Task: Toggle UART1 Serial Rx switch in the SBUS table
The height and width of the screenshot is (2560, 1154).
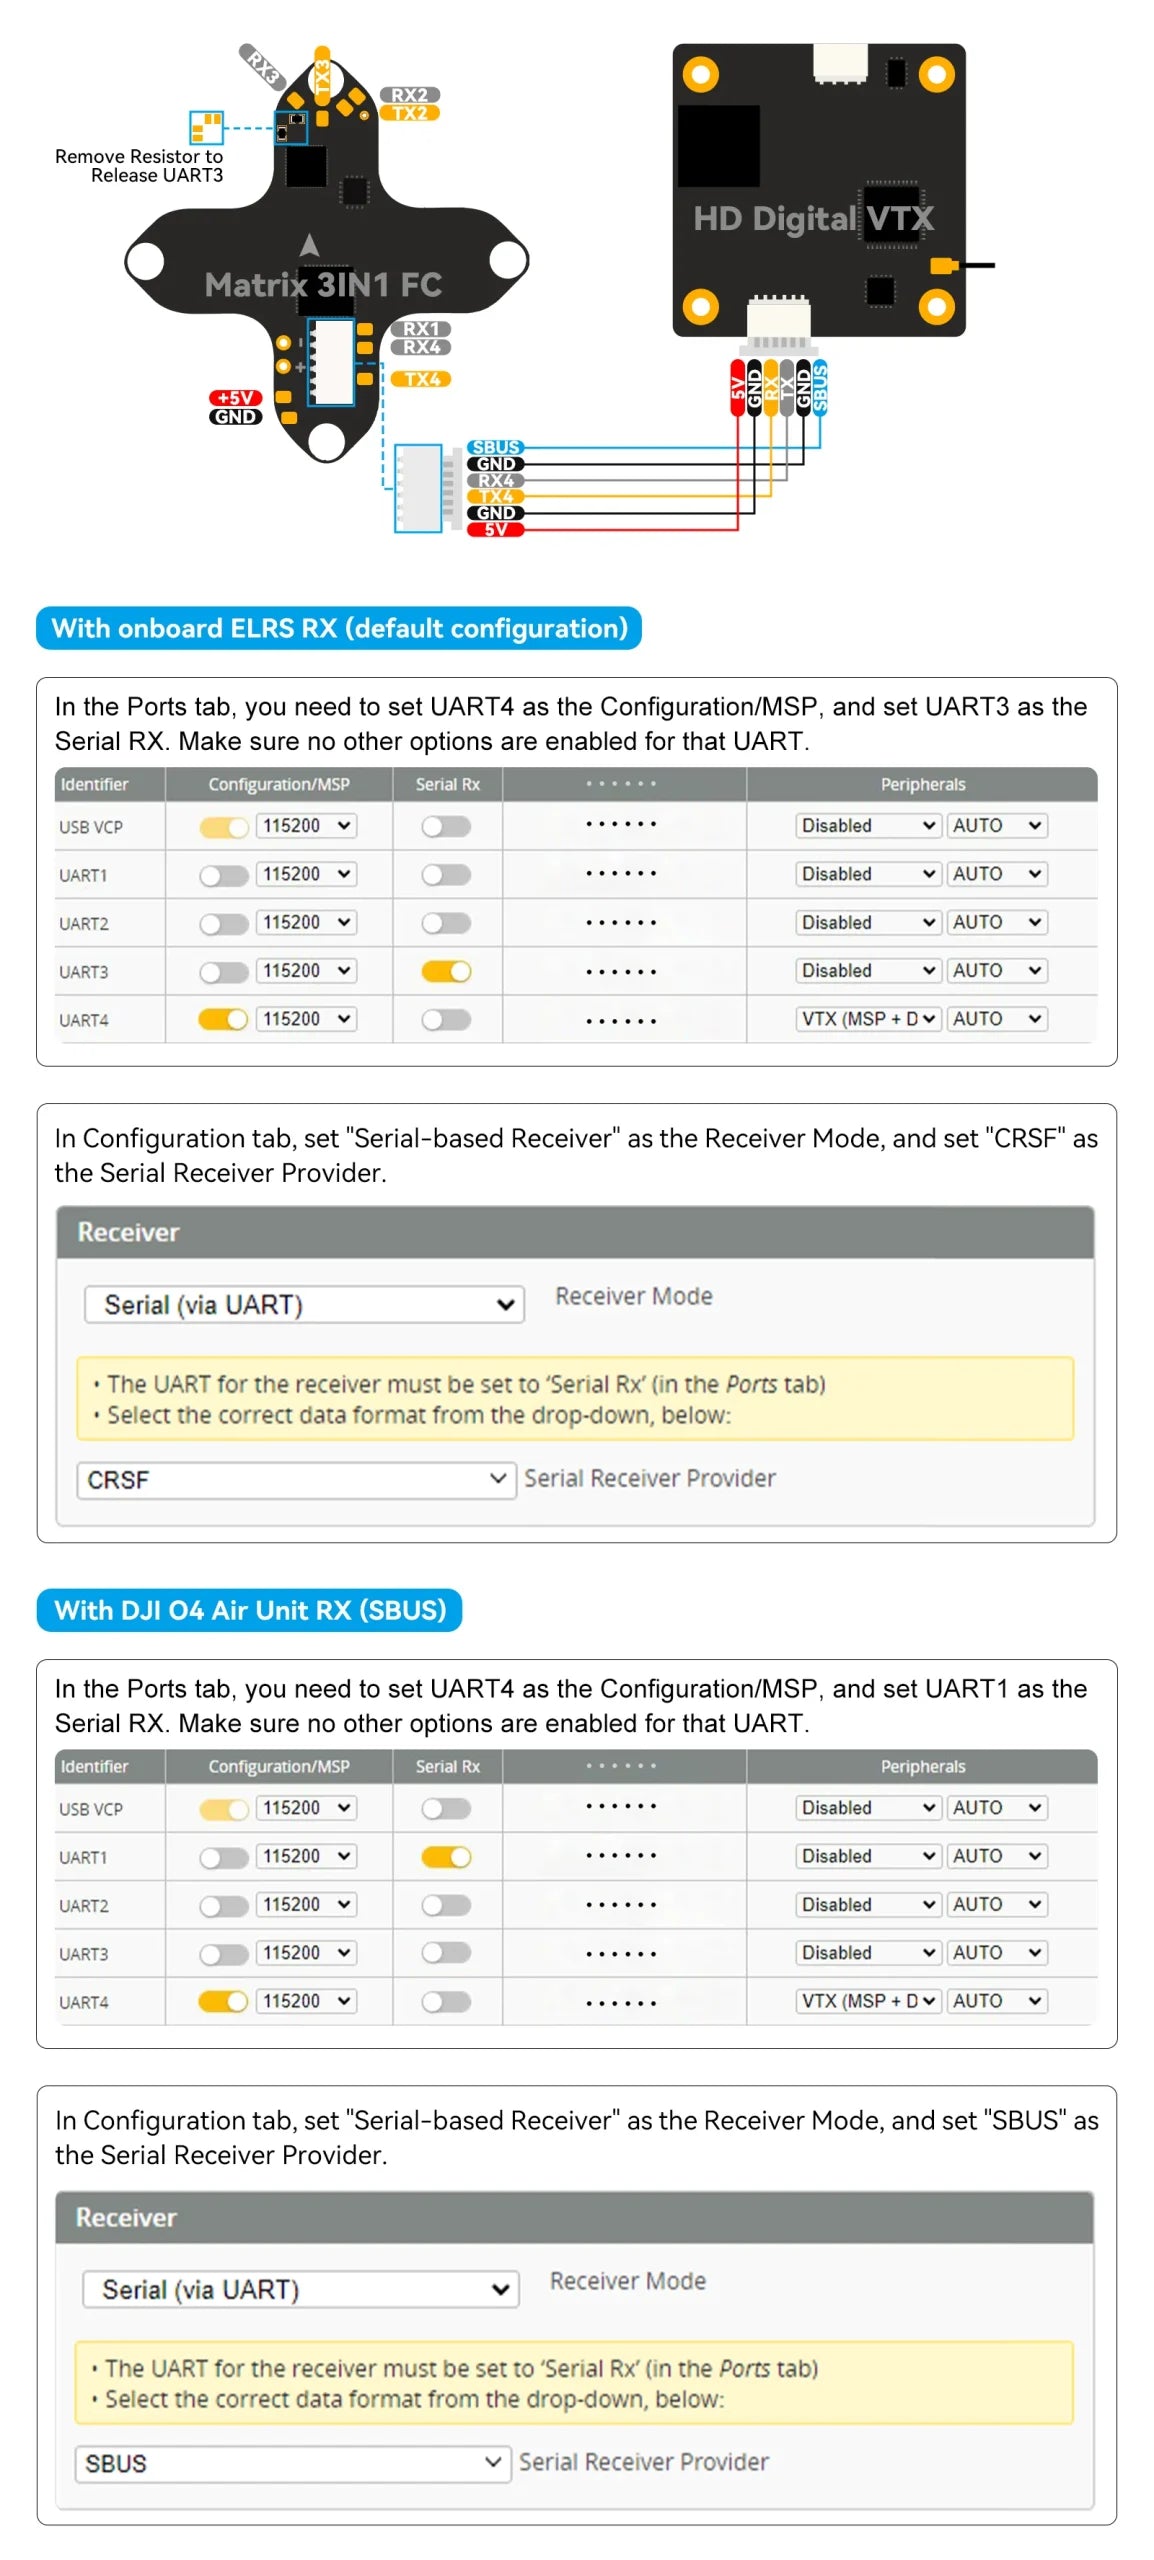Action: (x=446, y=1857)
